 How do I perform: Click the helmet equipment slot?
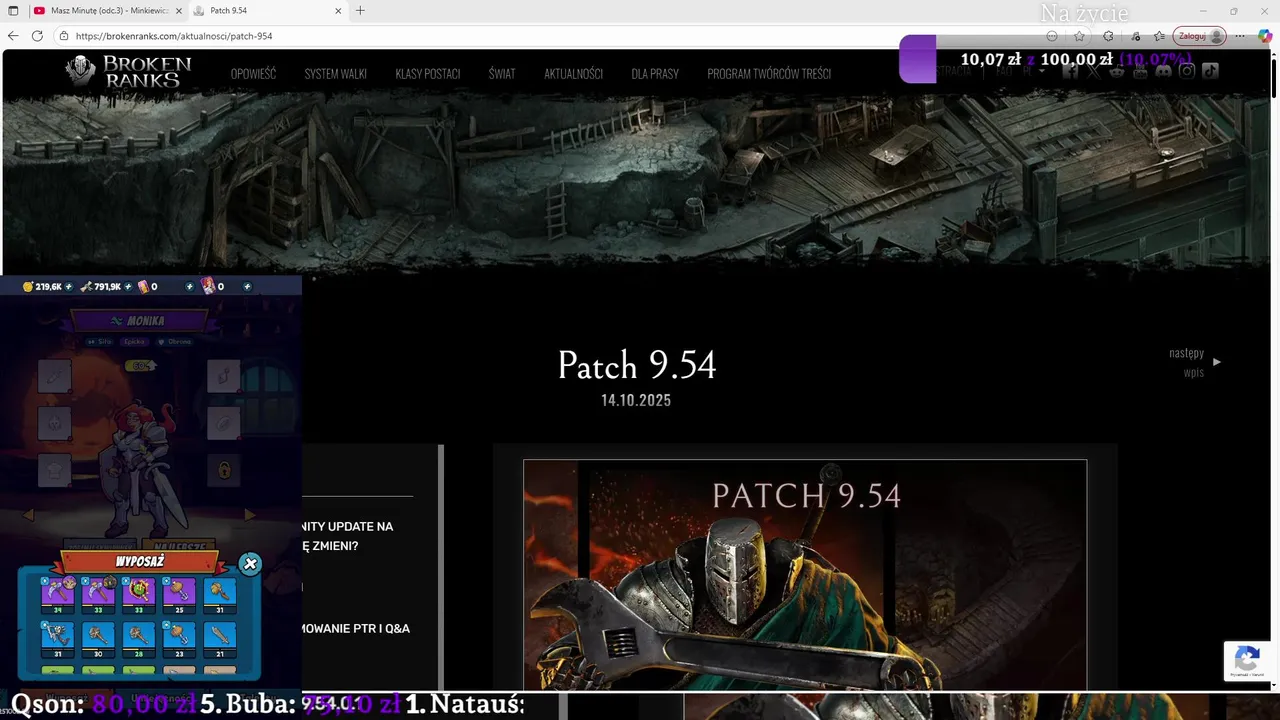[x=55, y=423]
